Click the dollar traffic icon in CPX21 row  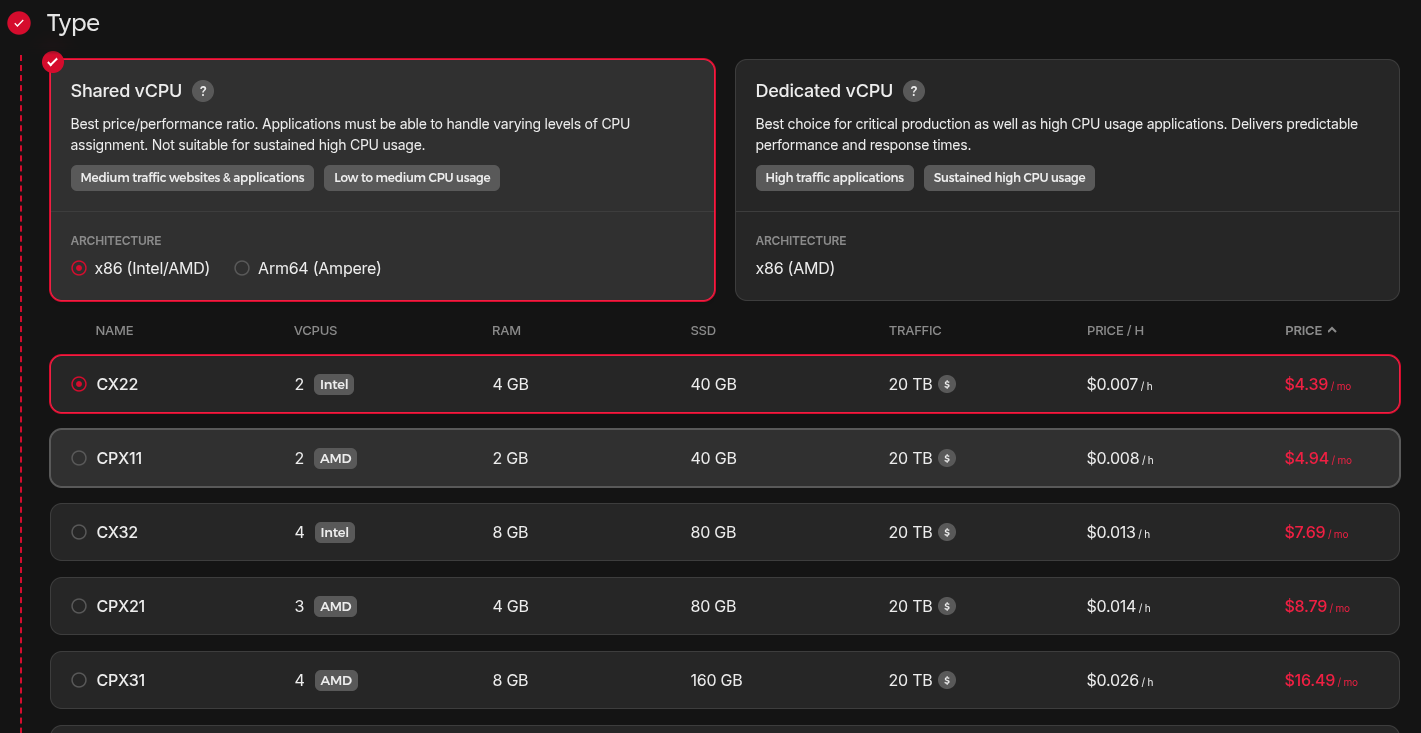pos(947,606)
